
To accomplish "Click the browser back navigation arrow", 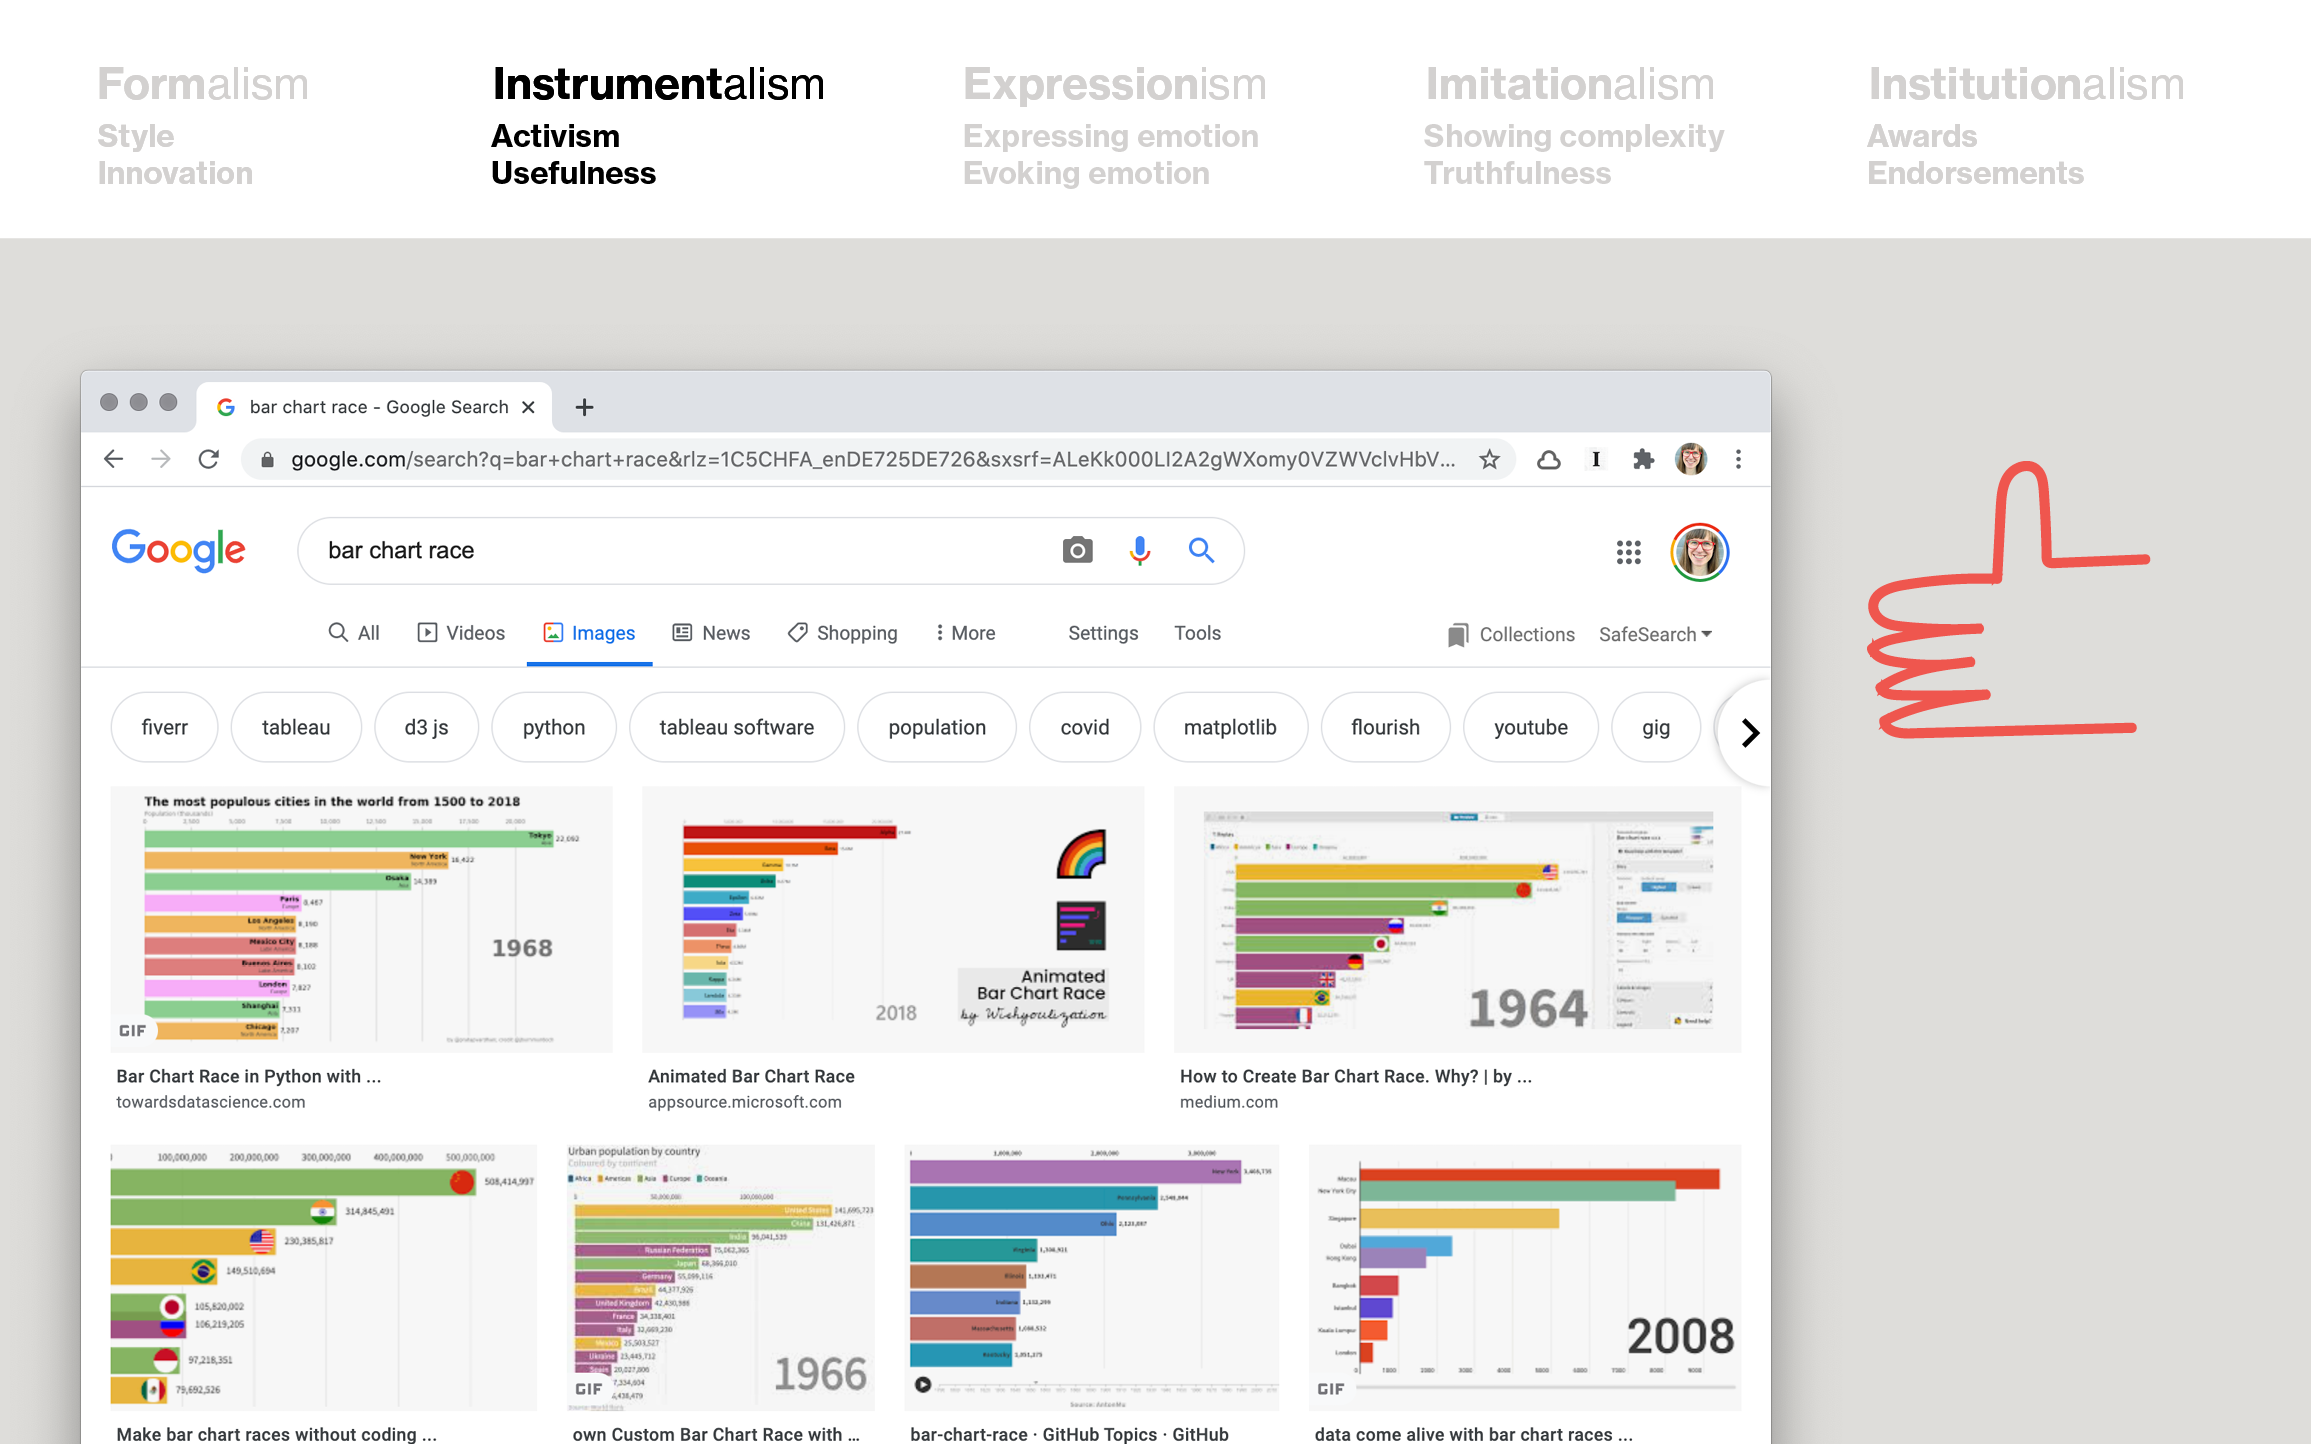I will pyautogui.click(x=115, y=459).
